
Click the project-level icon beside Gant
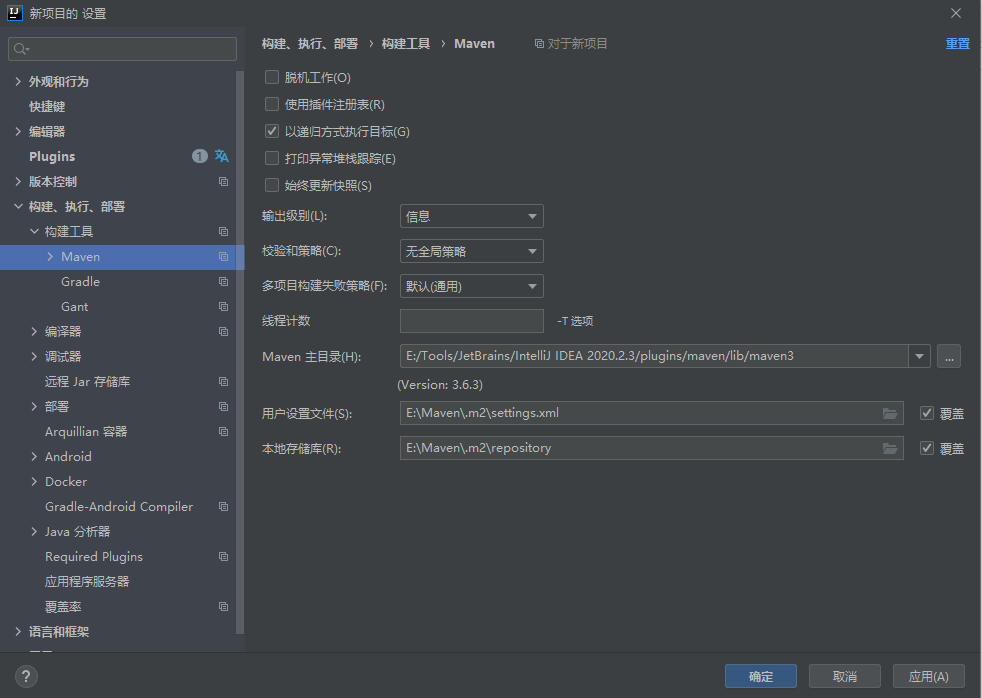(223, 307)
